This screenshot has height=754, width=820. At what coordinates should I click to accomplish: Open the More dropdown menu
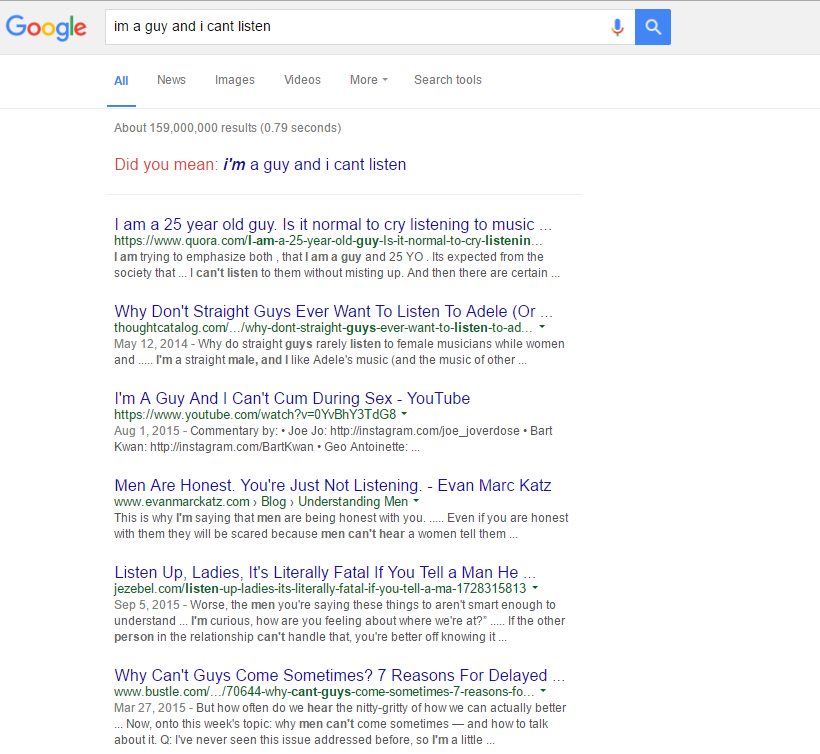[369, 80]
